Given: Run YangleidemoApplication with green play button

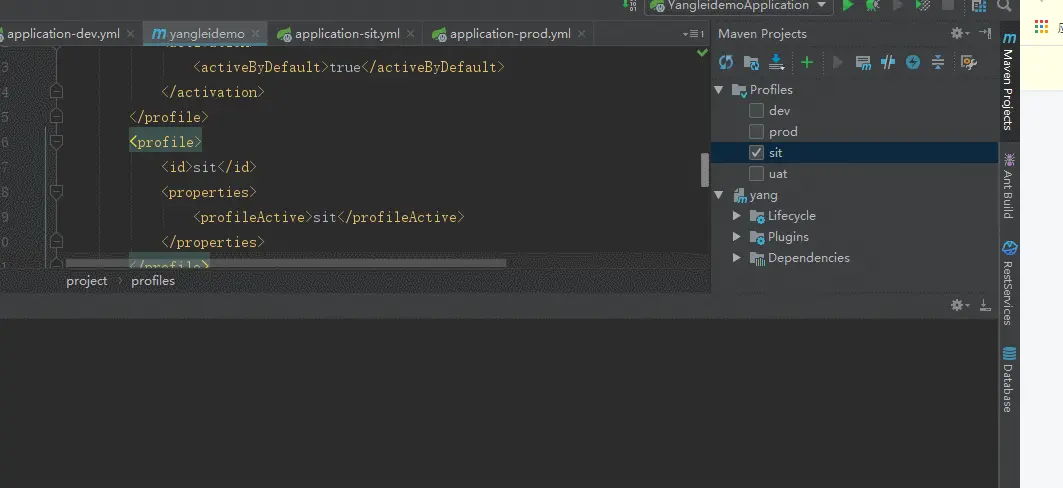Looking at the screenshot, I should tap(847, 5).
